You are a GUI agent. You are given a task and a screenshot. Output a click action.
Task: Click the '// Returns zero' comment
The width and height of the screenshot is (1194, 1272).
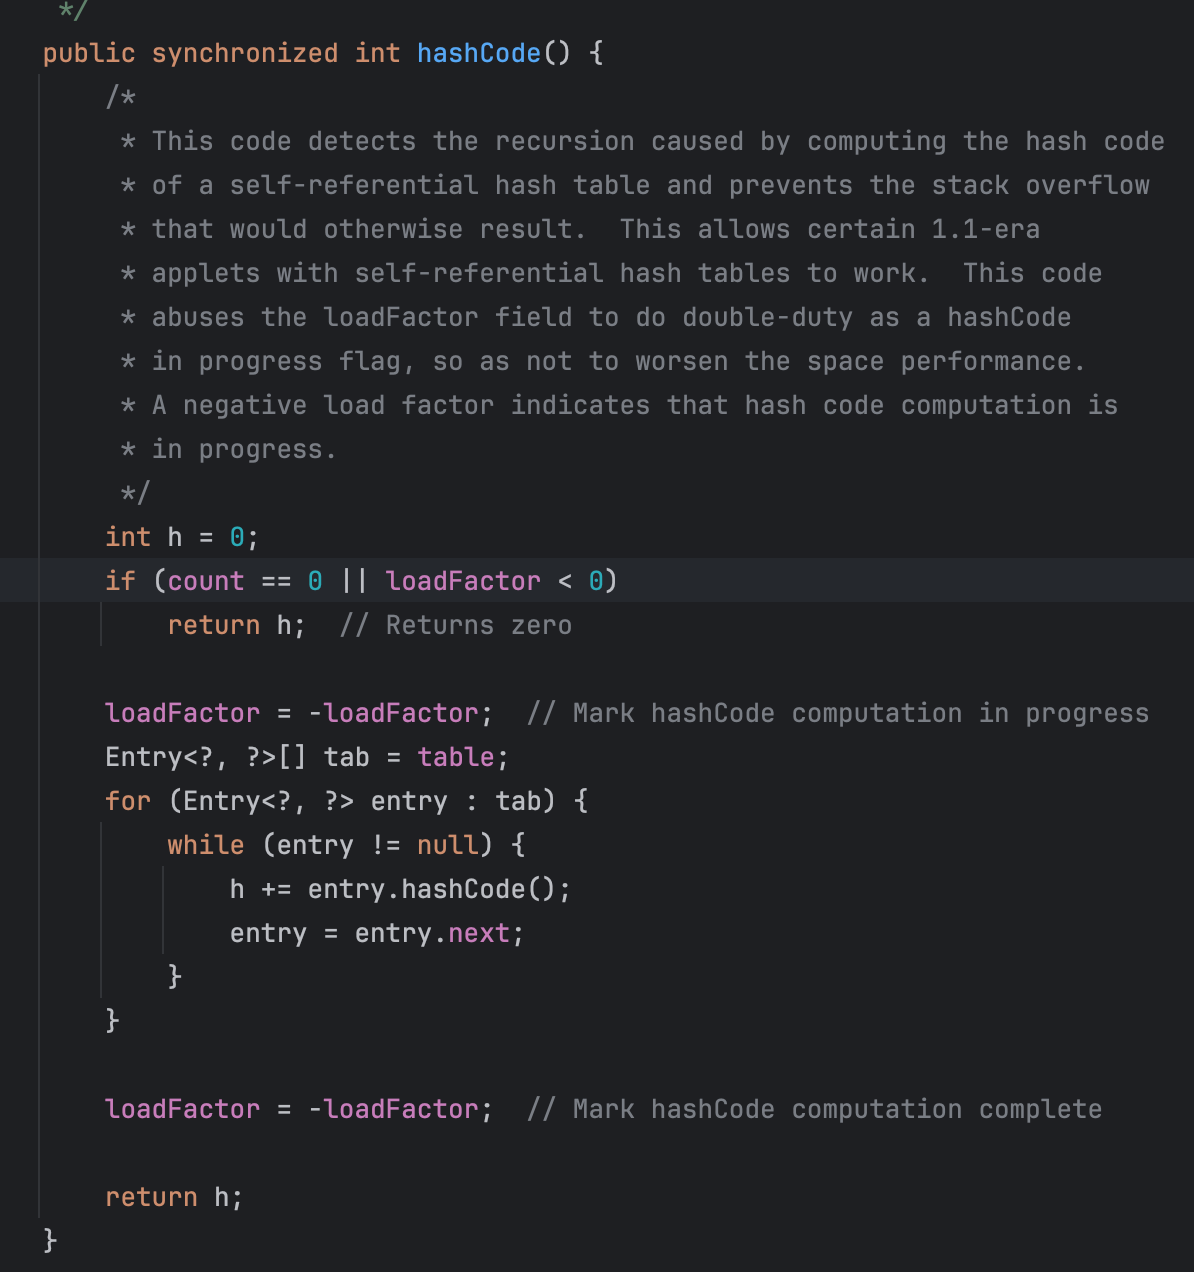pyautogui.click(x=456, y=625)
